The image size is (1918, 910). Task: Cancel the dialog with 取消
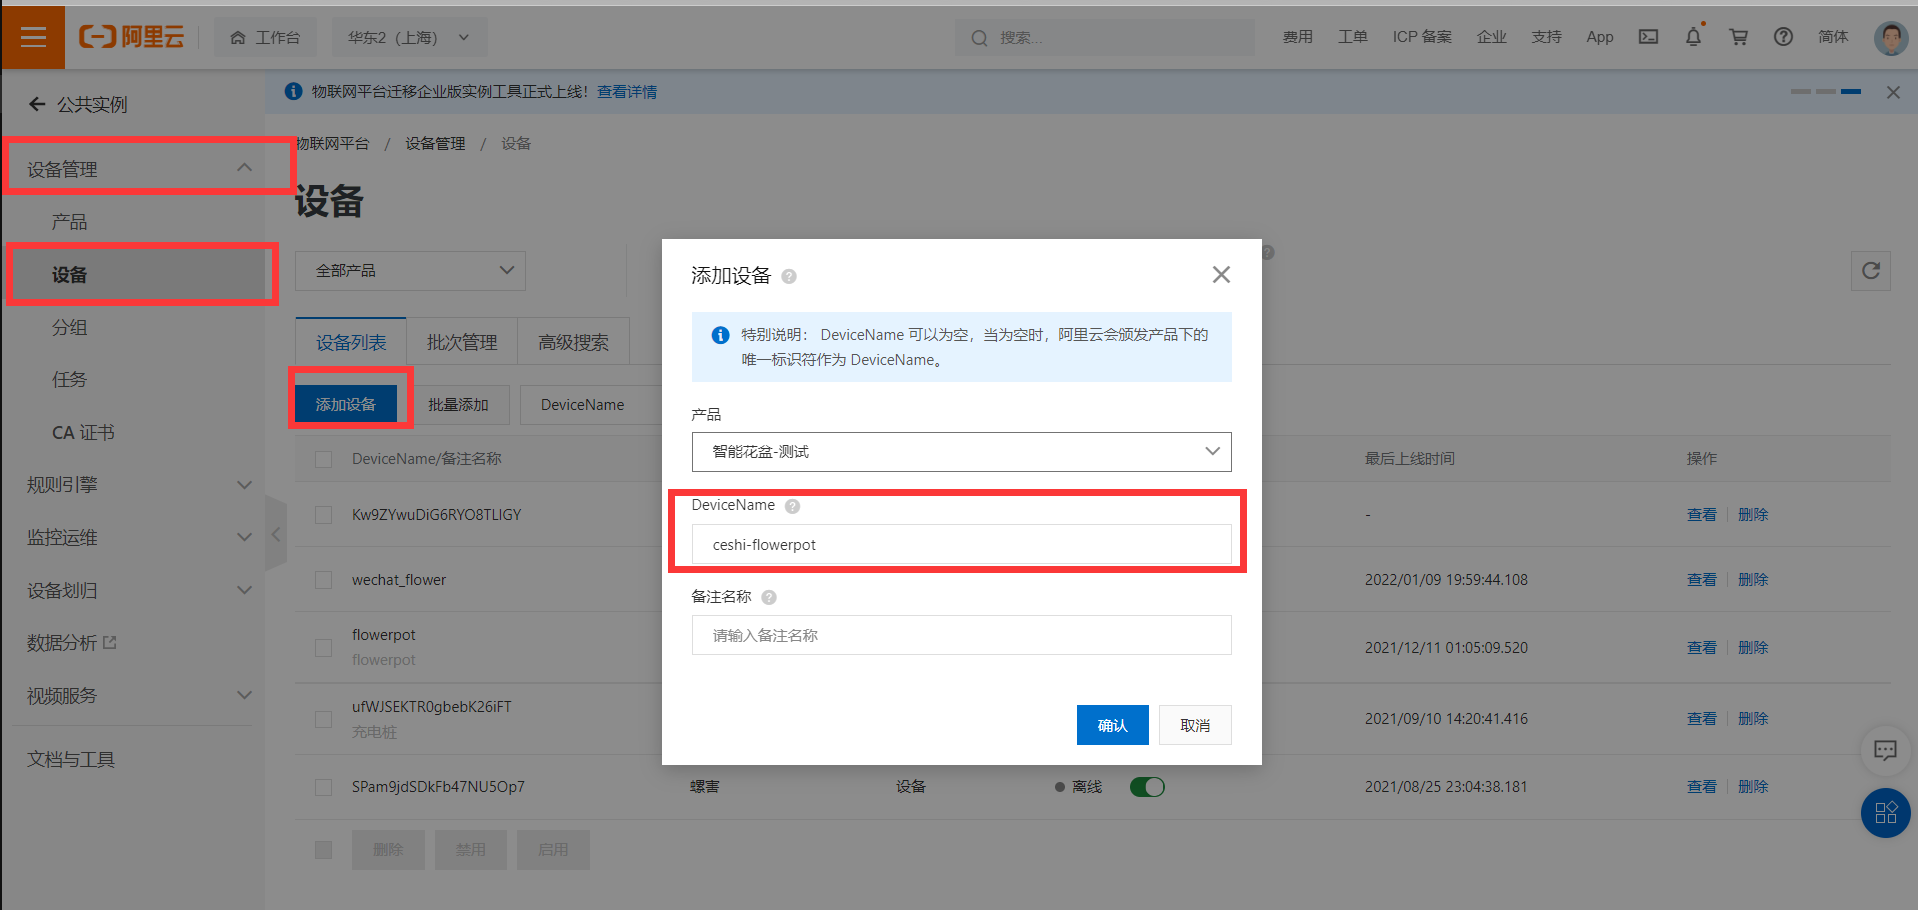click(1195, 725)
